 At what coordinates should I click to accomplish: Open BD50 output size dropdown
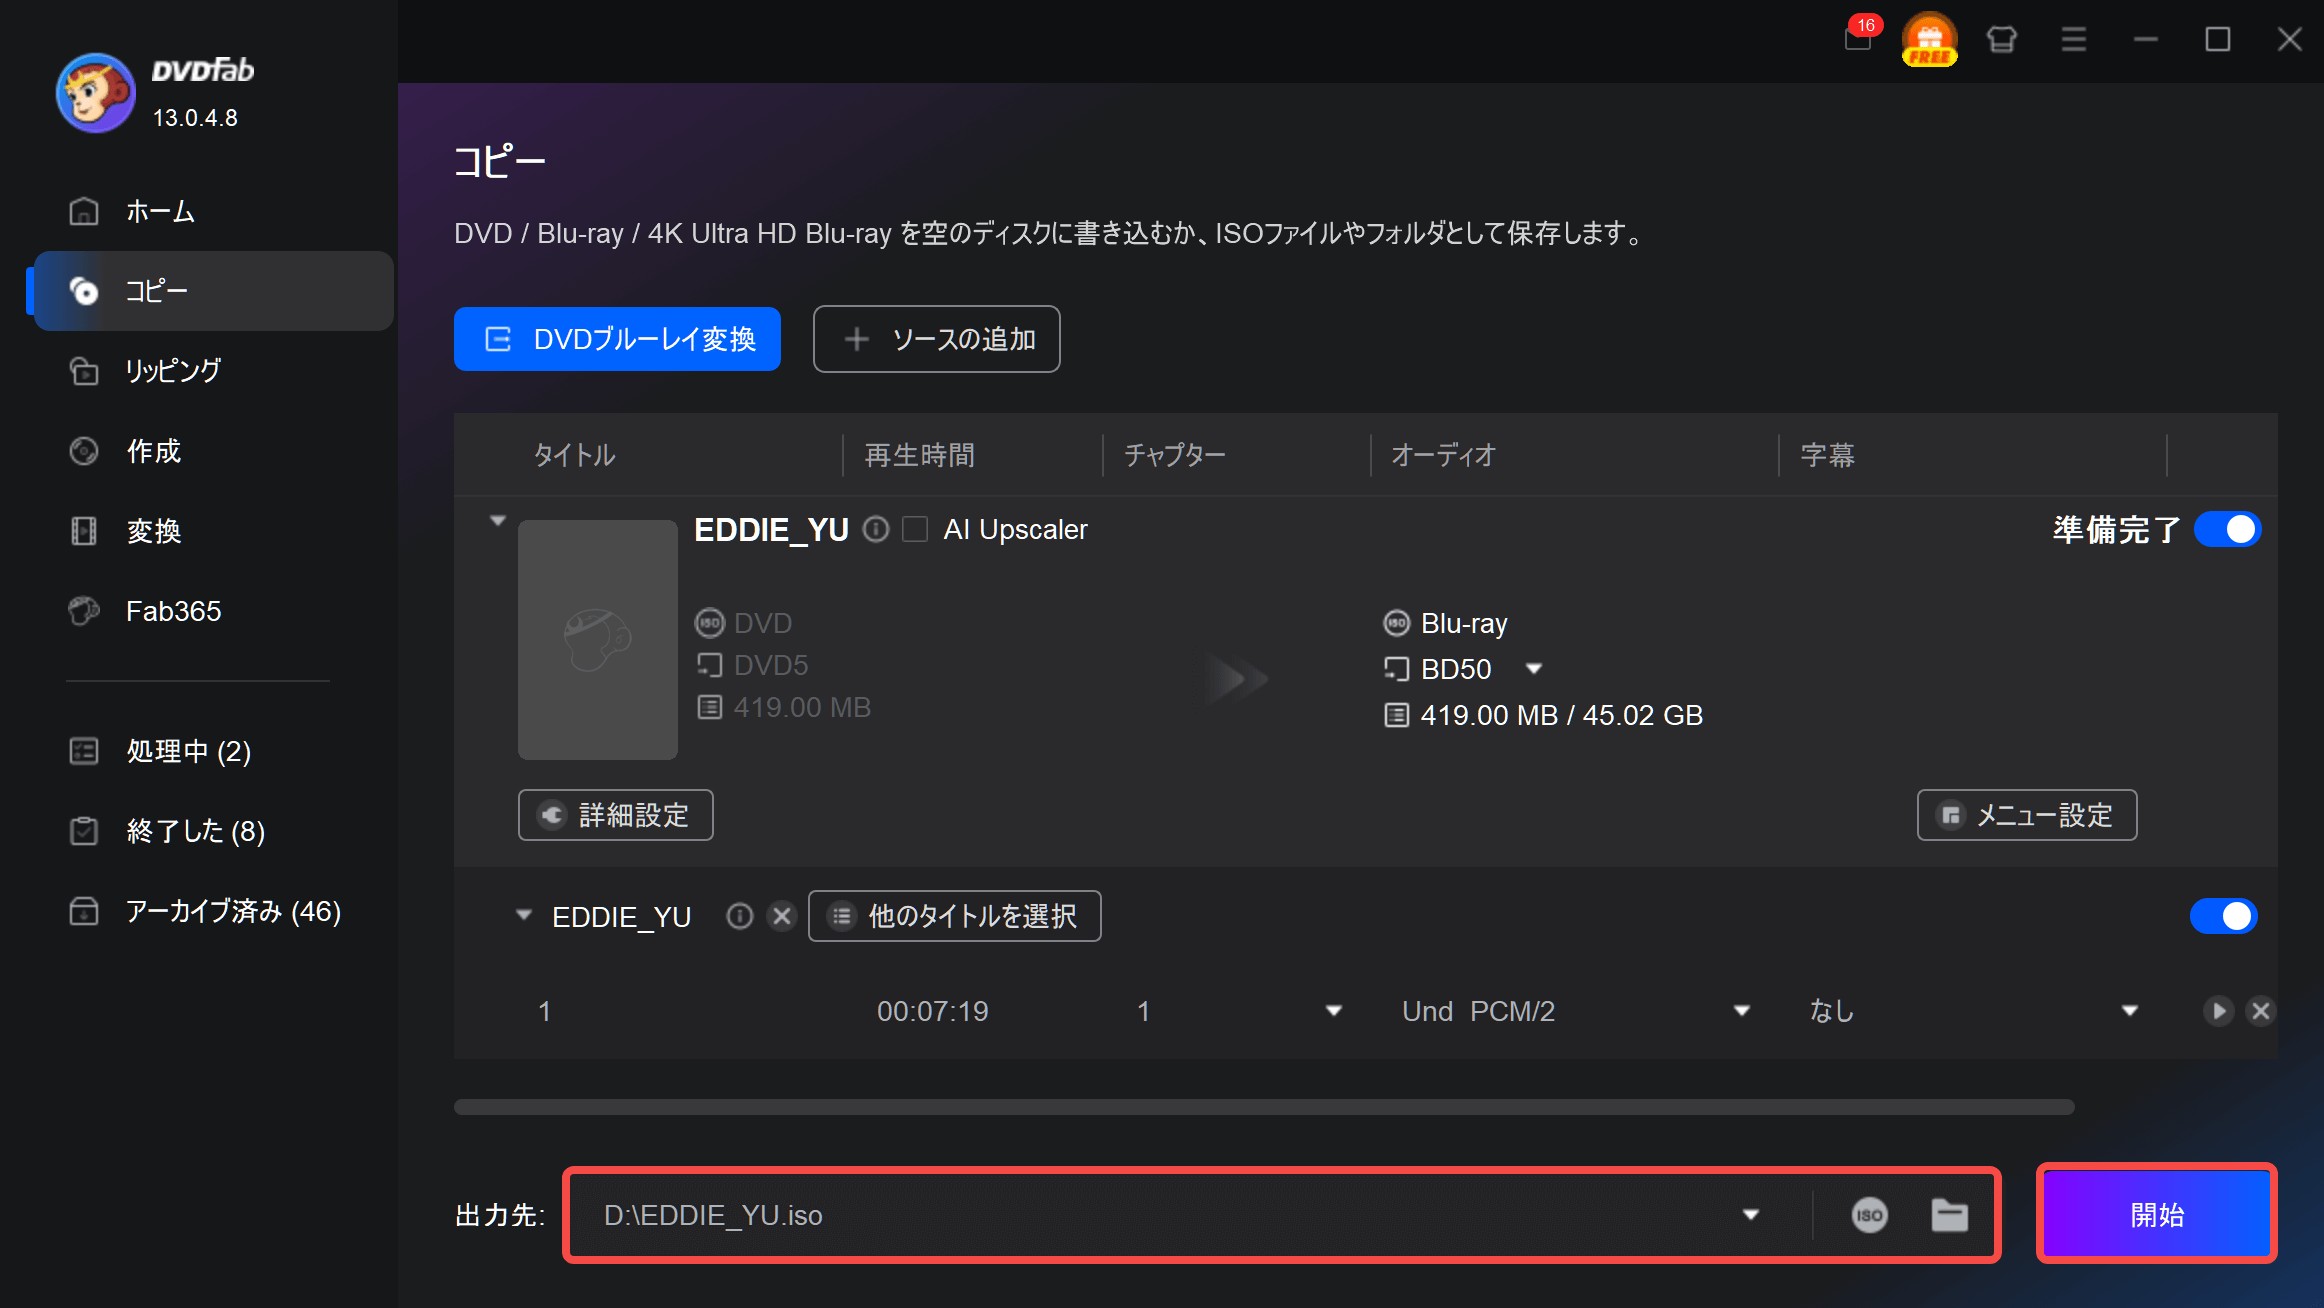tap(1533, 669)
